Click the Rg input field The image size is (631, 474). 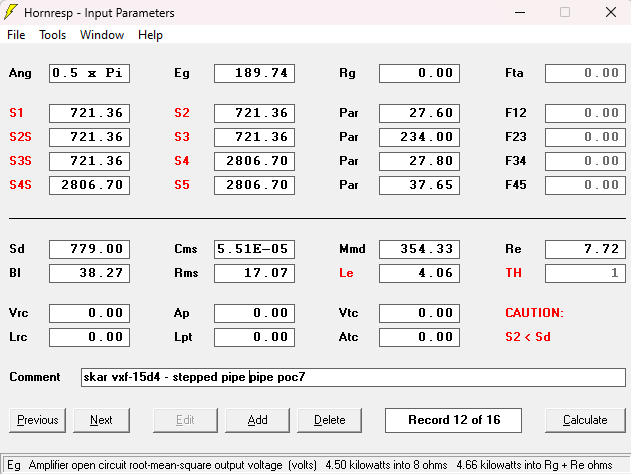point(419,73)
